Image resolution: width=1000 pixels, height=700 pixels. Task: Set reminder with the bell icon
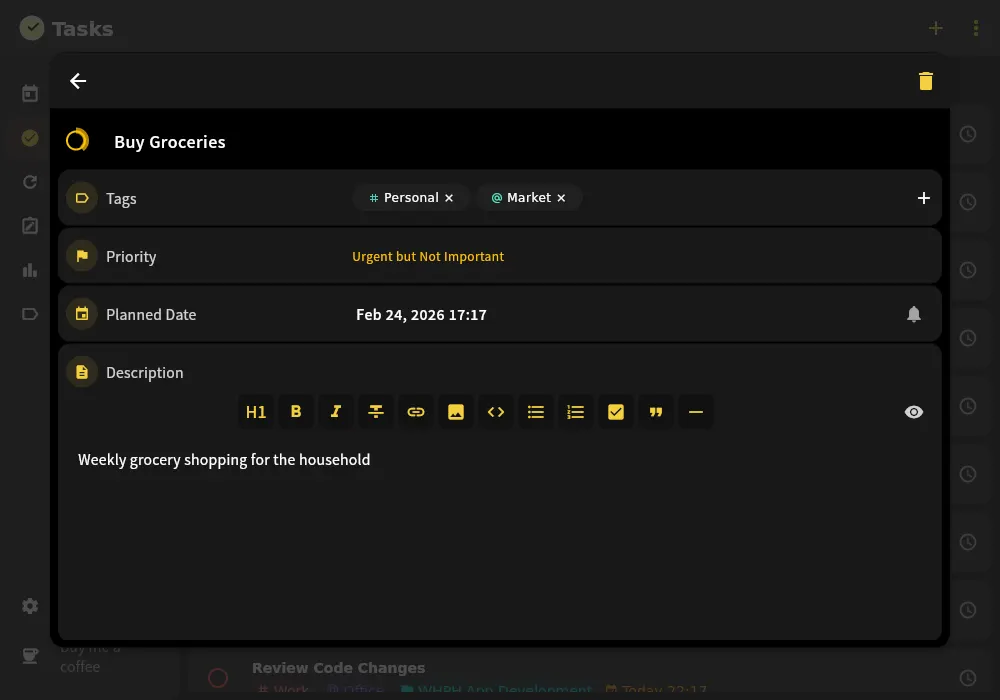click(x=913, y=314)
